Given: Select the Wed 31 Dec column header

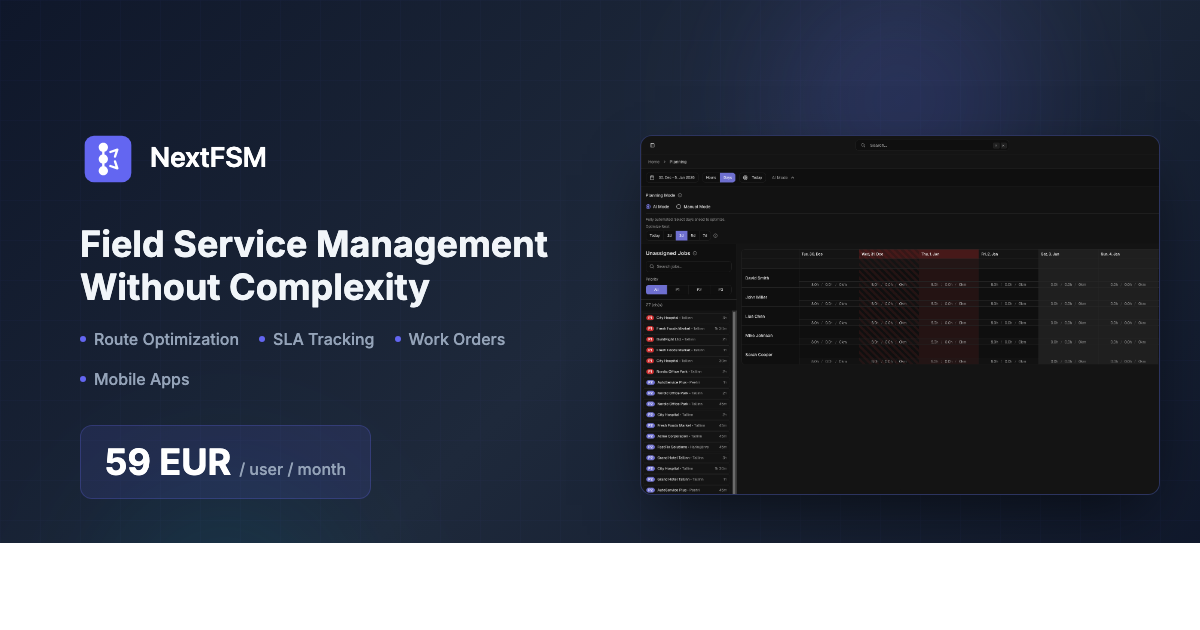Looking at the screenshot, I should (x=888, y=254).
